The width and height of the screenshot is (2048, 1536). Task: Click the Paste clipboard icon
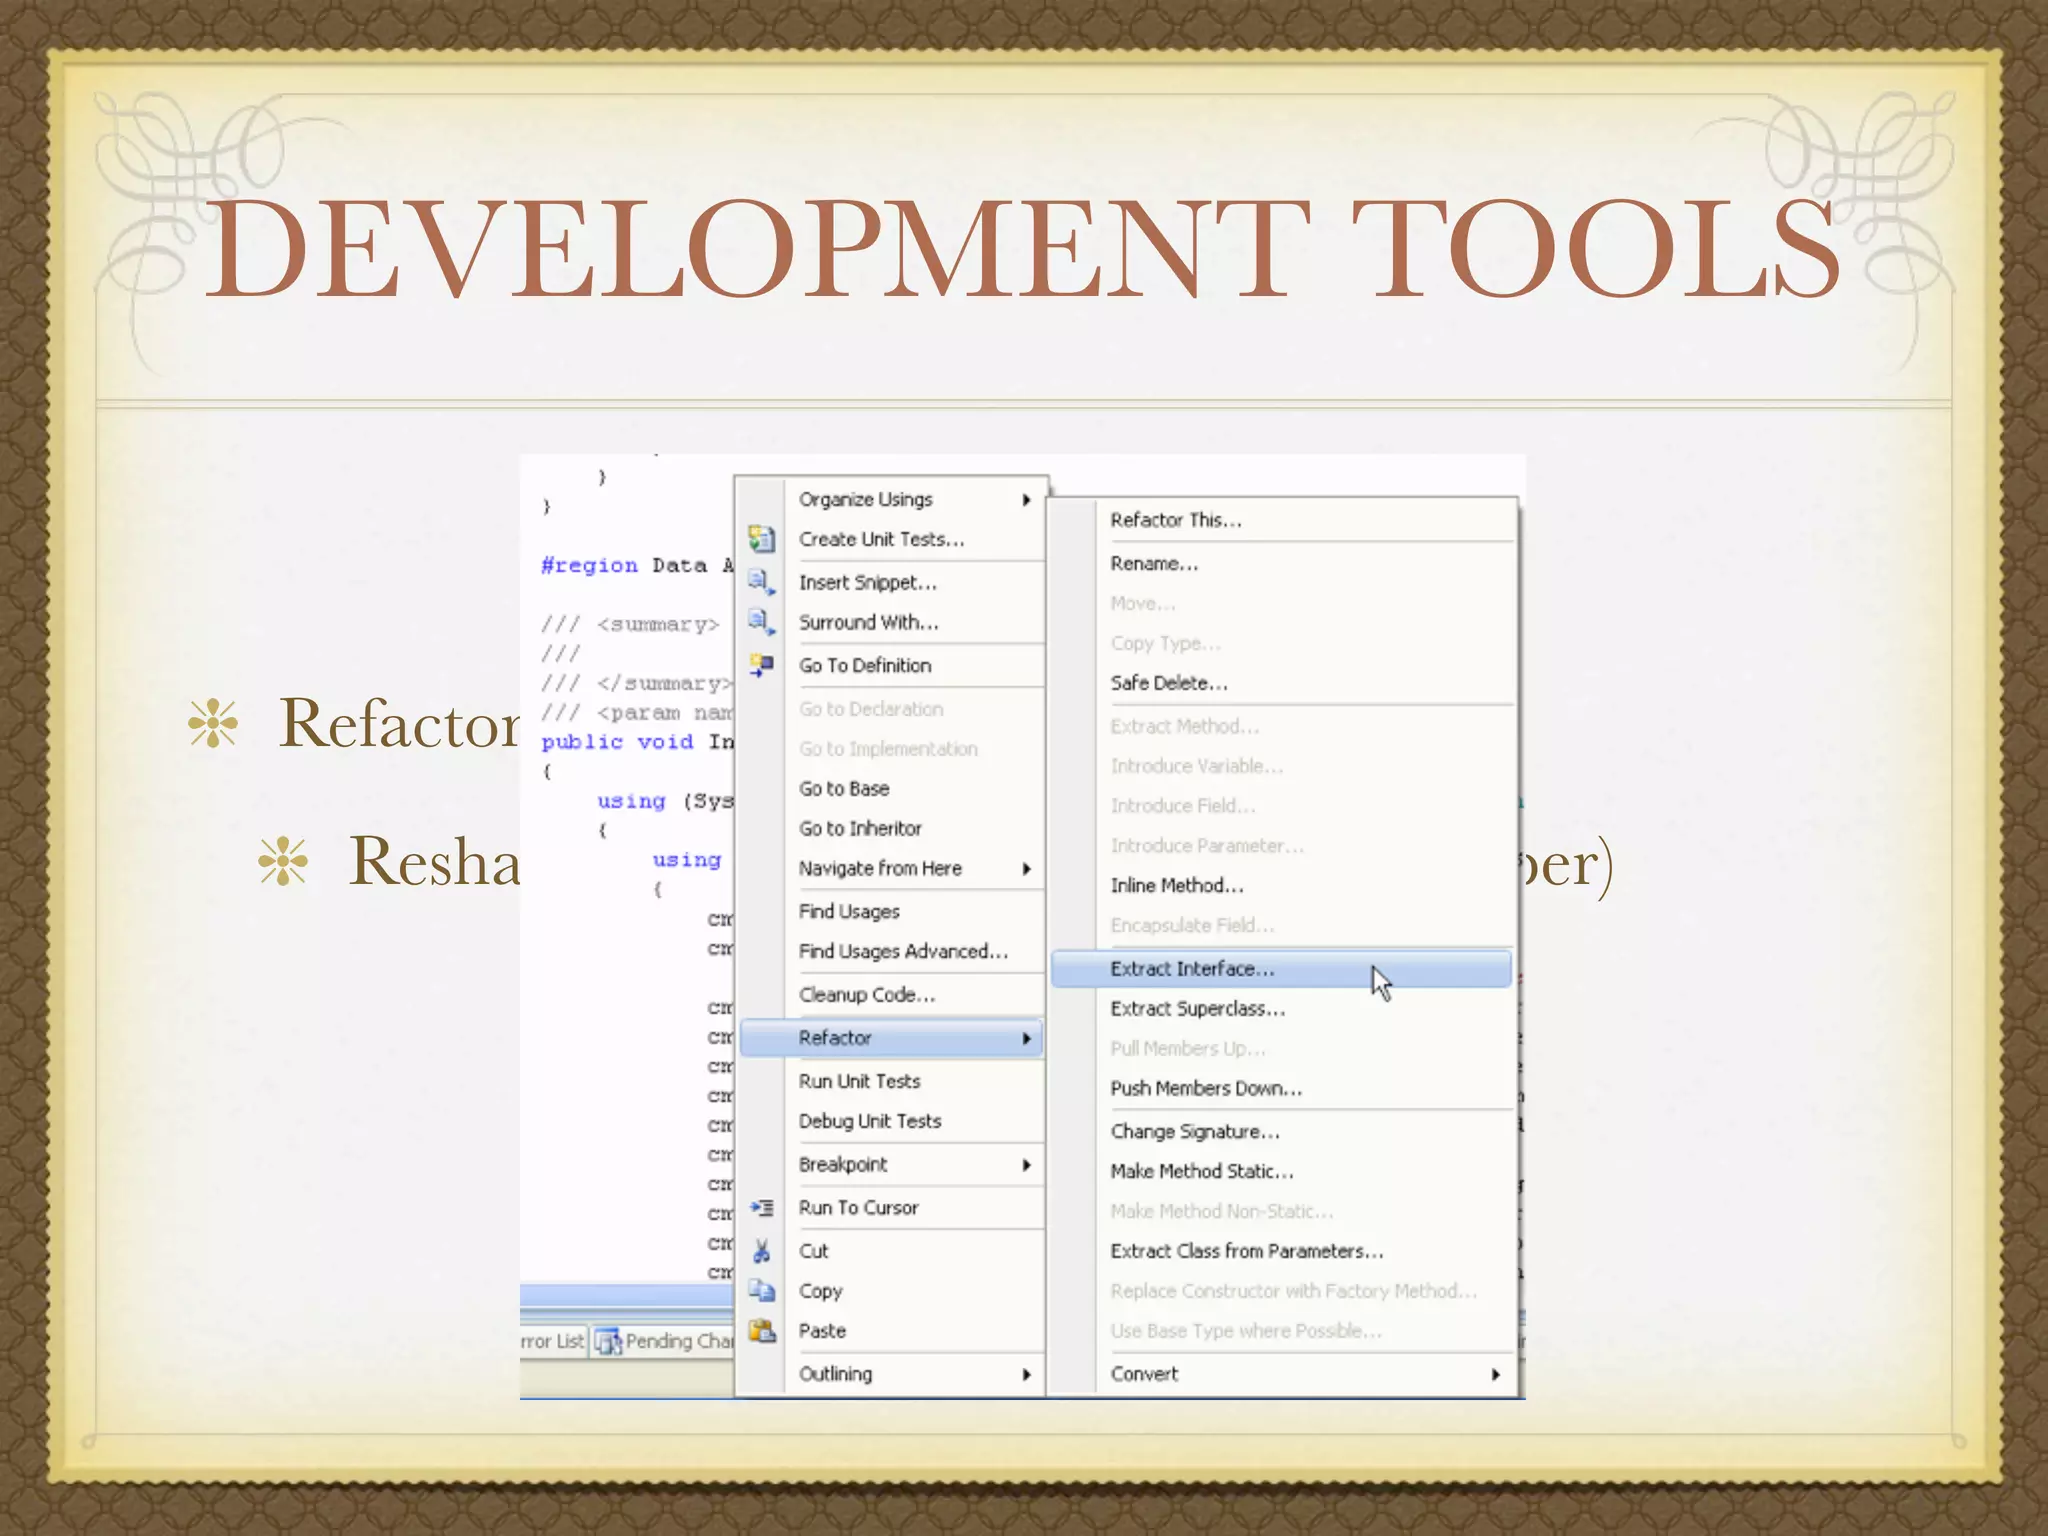coord(762,1331)
